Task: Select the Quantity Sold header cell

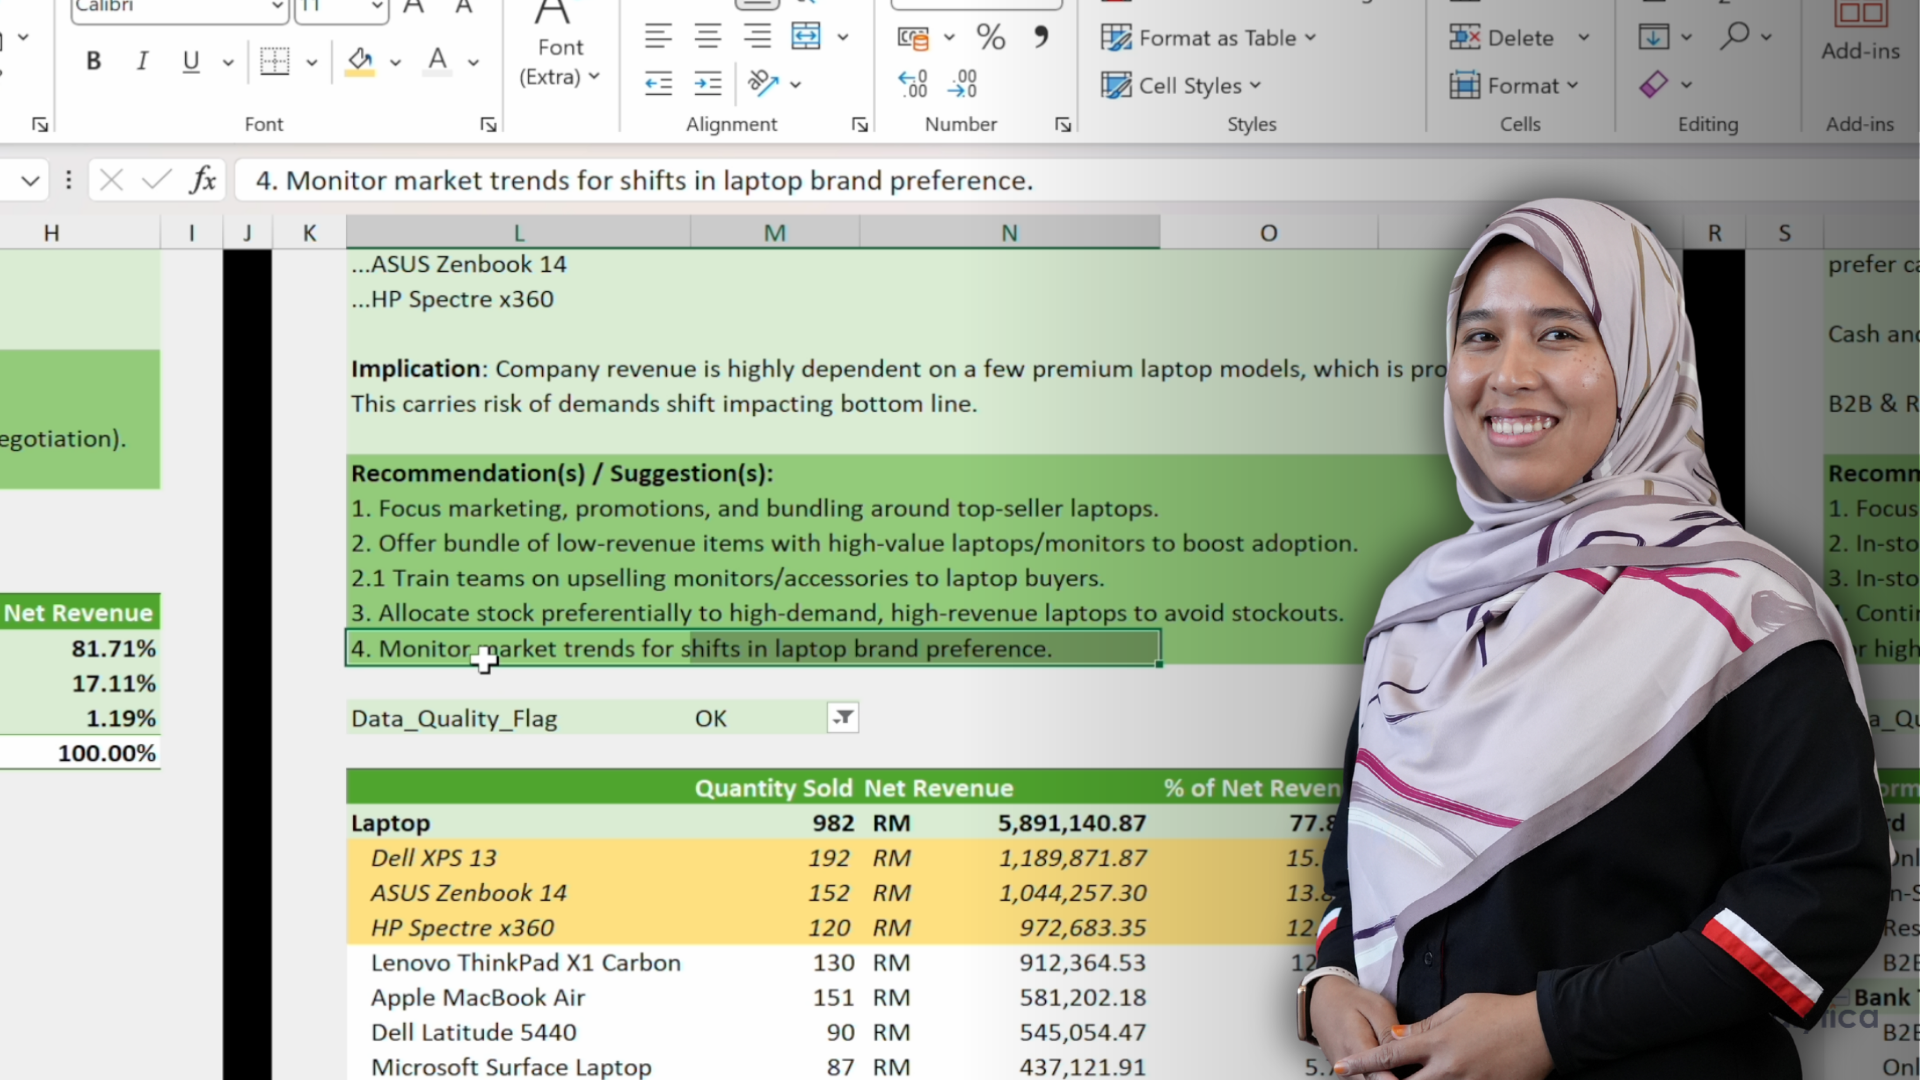Action: pos(773,788)
